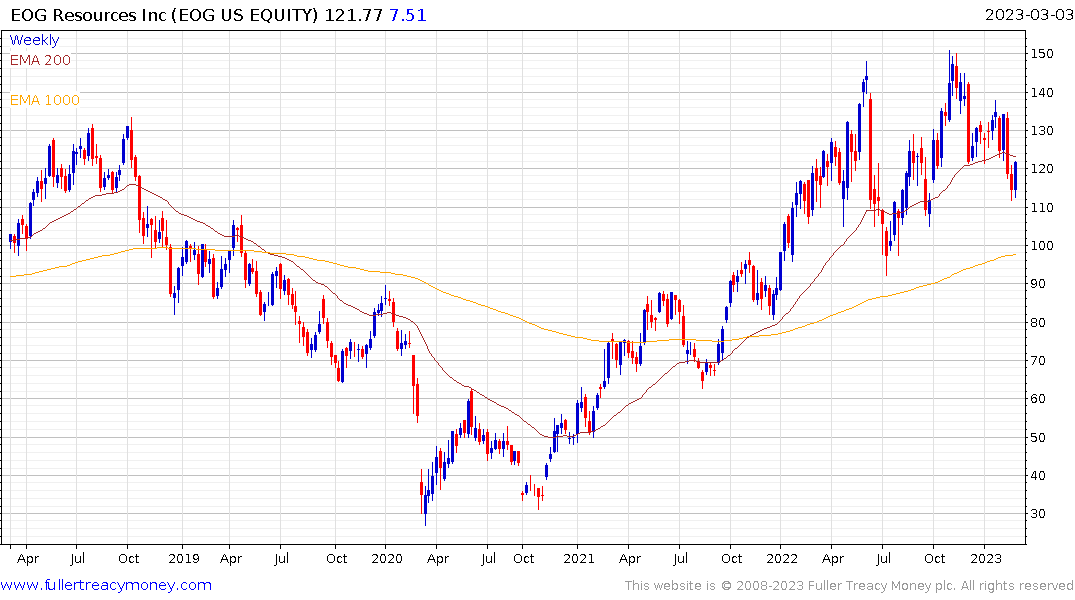Click the 30 price axis label
The width and height of the screenshot is (1075, 600).
(1038, 514)
